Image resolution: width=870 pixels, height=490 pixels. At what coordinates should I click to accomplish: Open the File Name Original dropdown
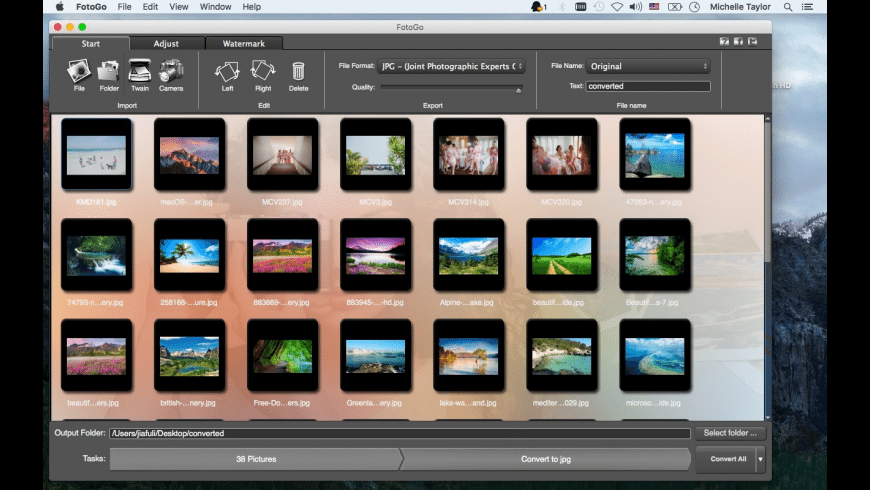pyautogui.click(x=648, y=66)
